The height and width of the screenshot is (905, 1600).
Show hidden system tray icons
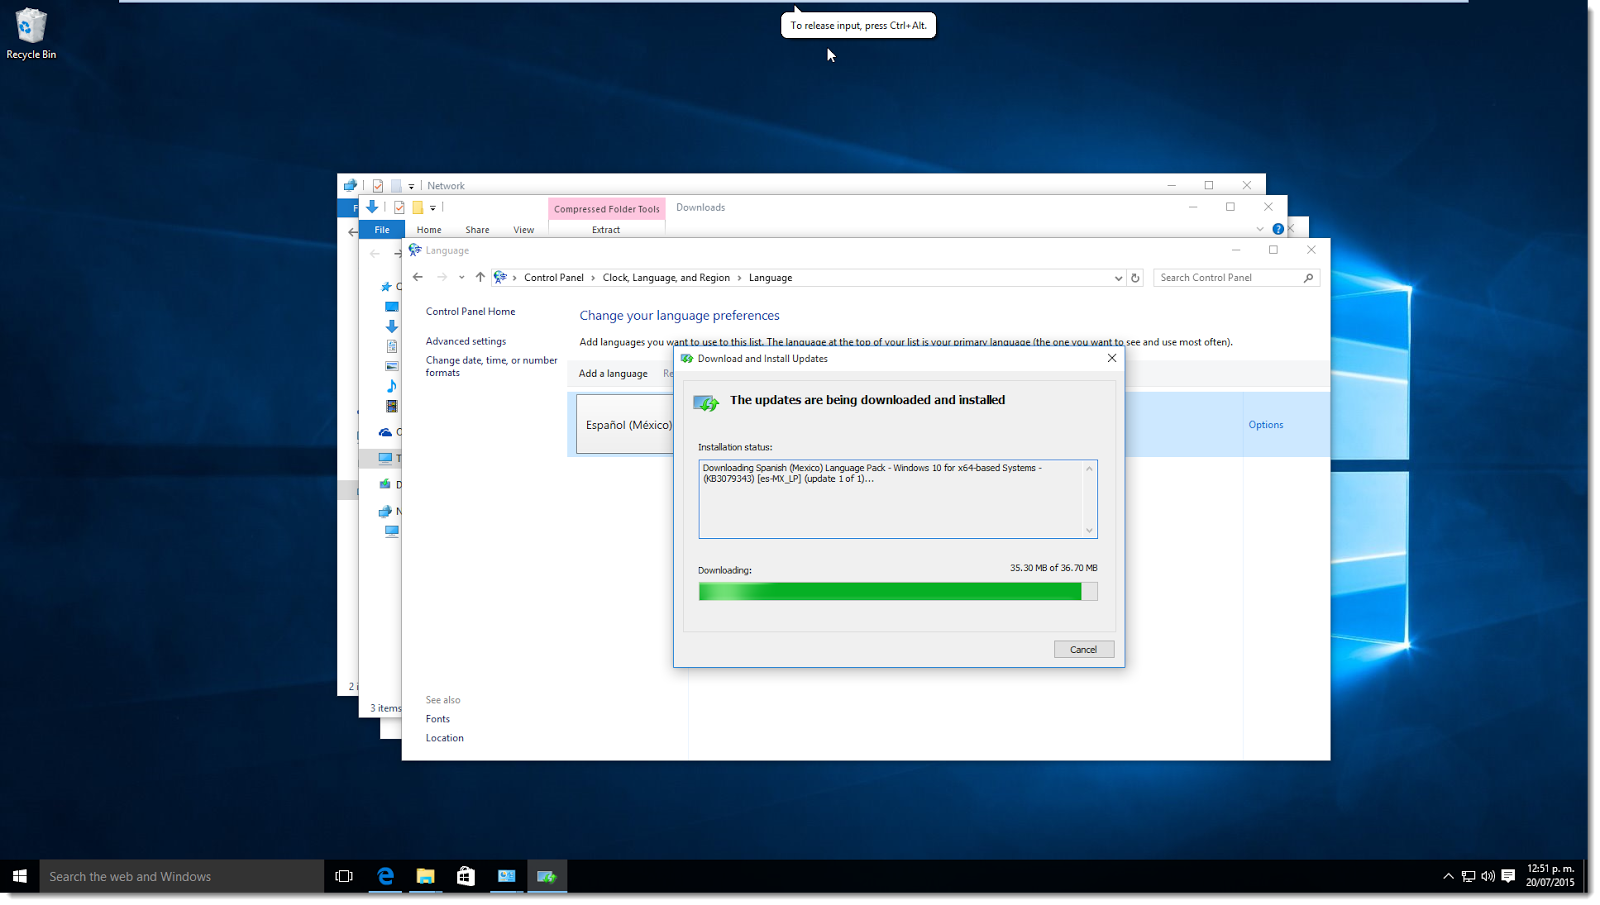(1448, 876)
